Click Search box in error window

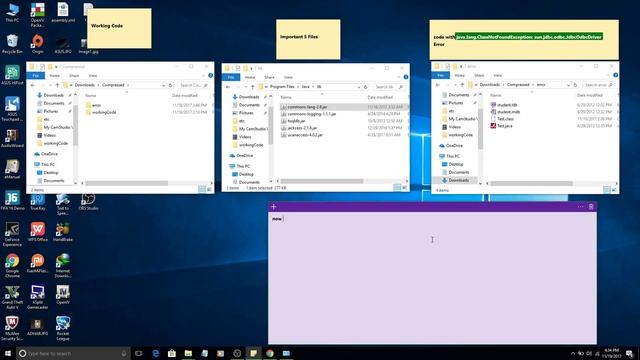click(x=599, y=85)
